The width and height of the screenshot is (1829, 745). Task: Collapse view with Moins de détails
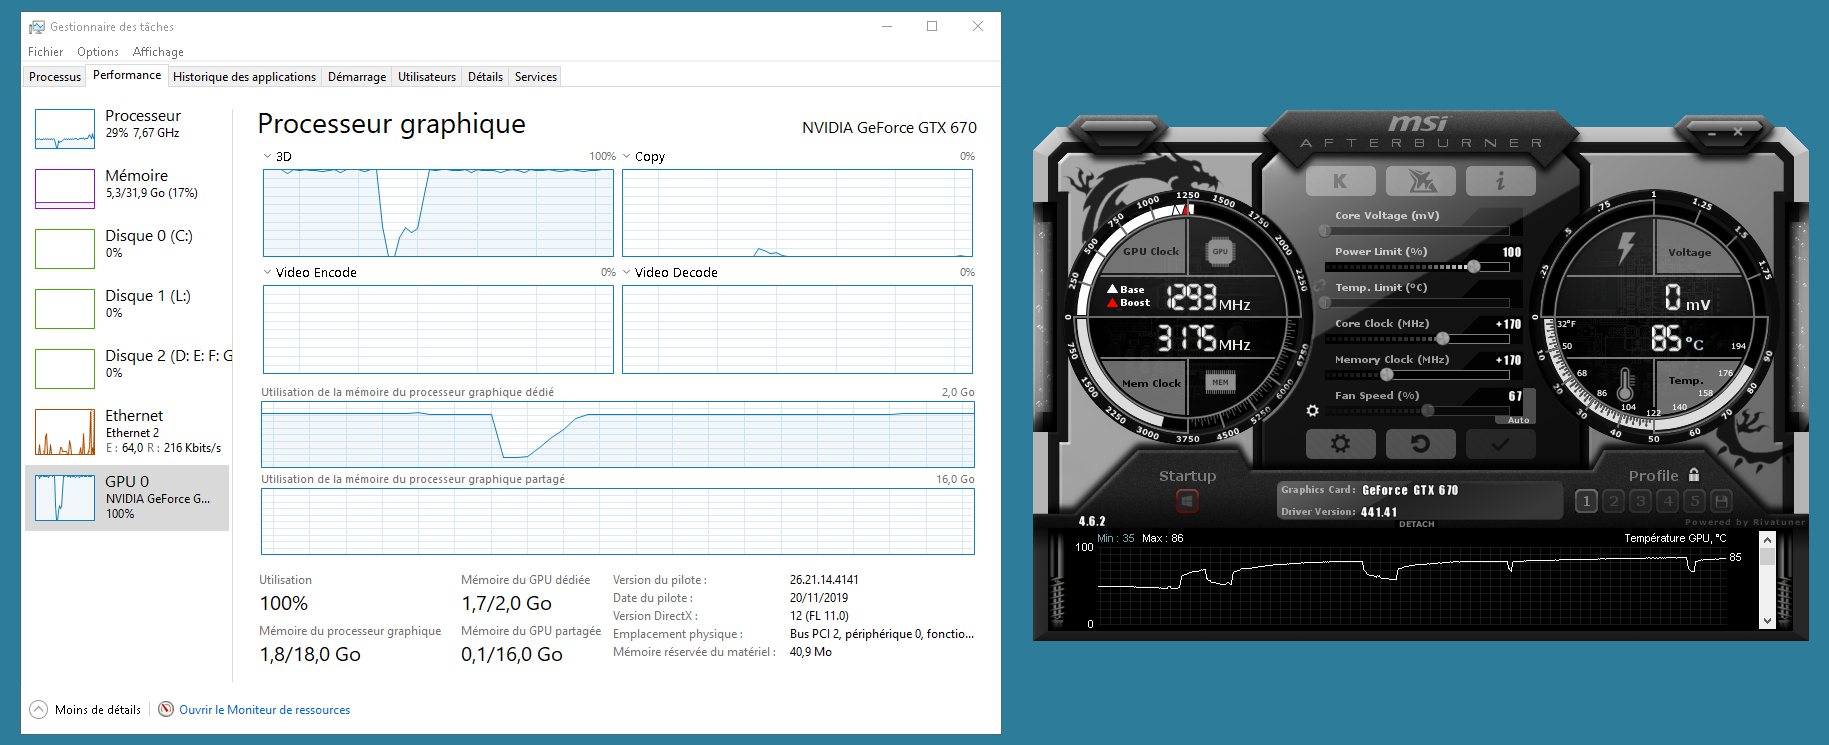tap(86, 710)
